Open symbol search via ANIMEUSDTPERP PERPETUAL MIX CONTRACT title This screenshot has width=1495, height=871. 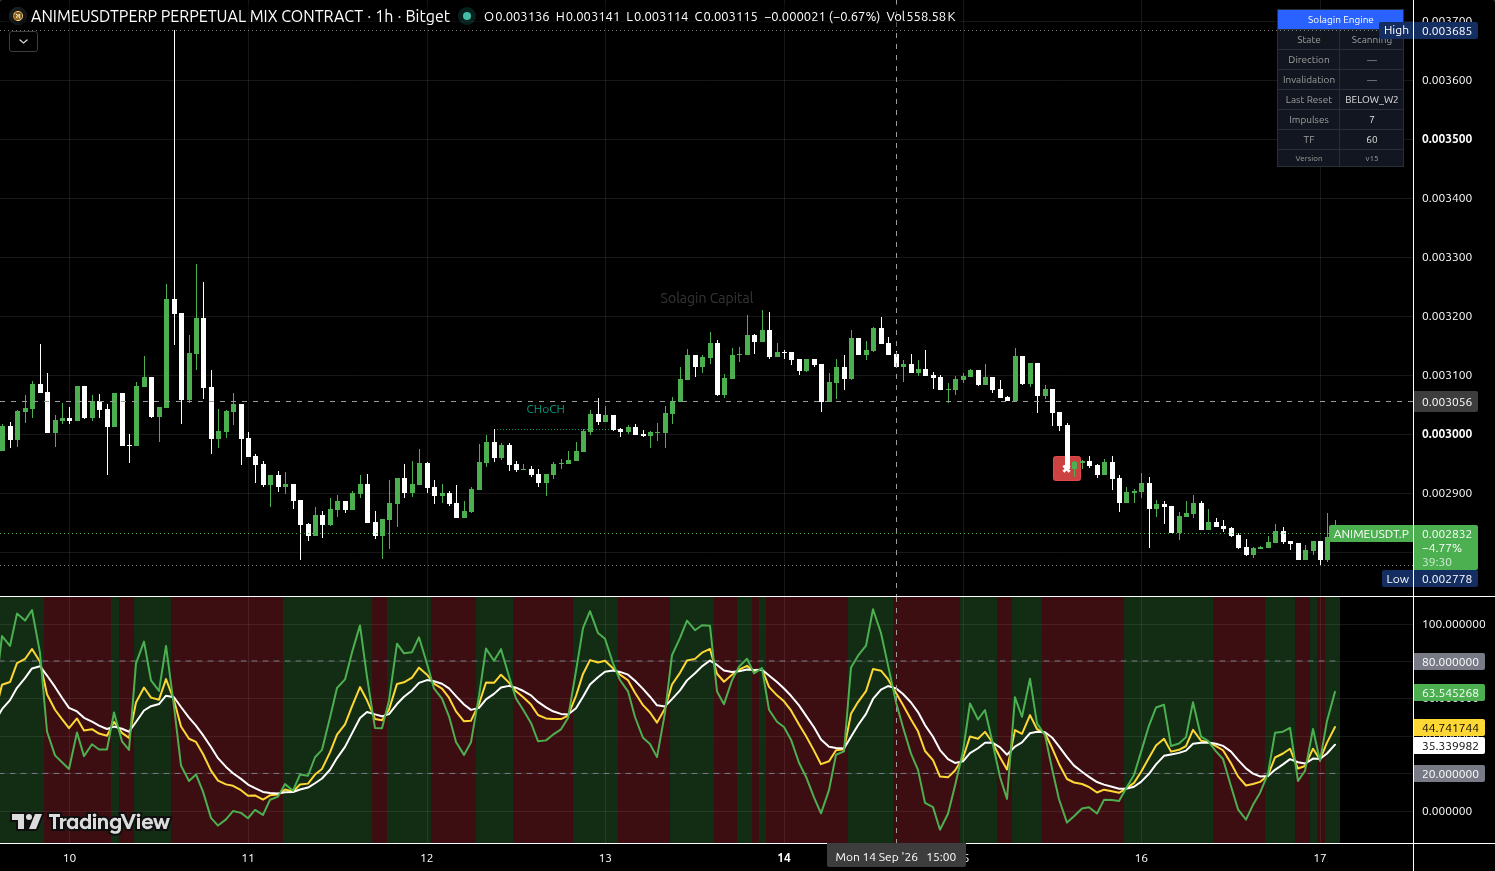click(197, 16)
